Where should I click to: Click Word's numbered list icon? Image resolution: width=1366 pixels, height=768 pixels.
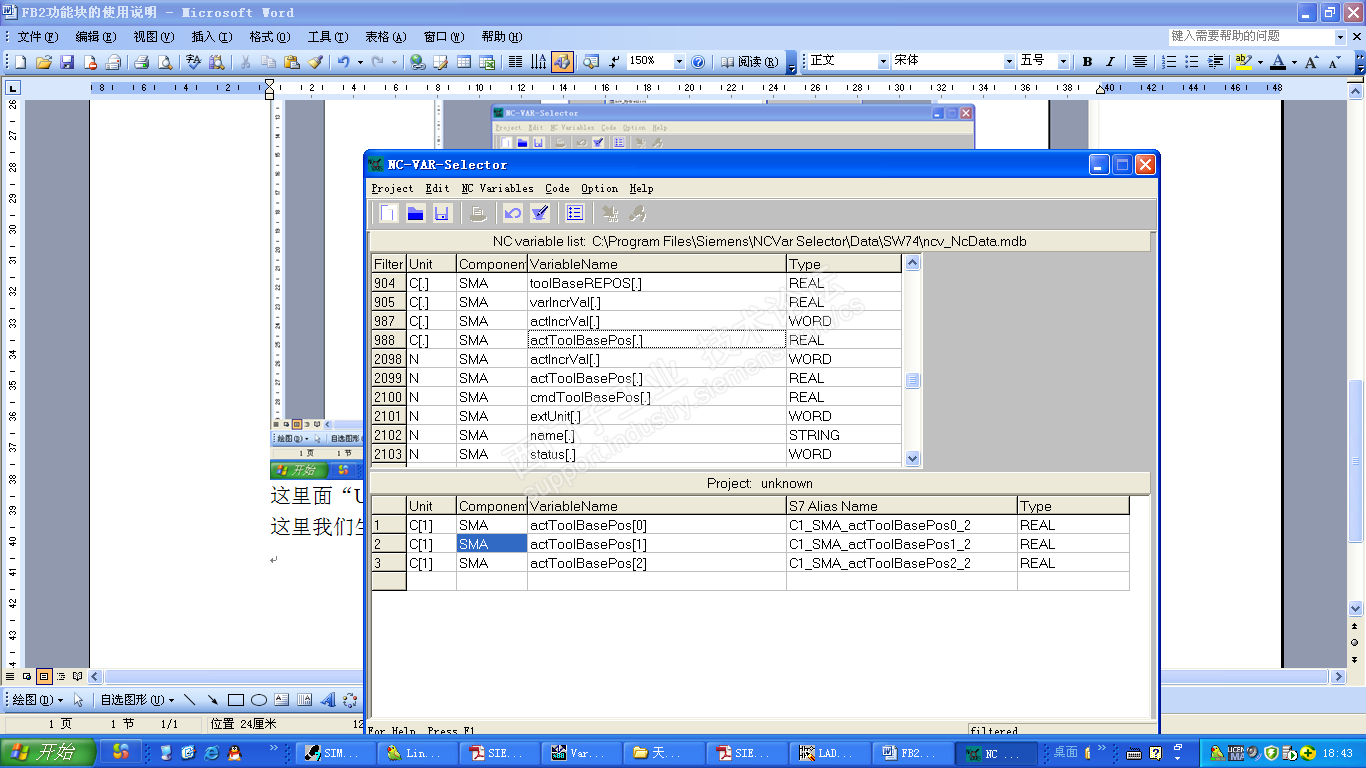tap(1169, 62)
